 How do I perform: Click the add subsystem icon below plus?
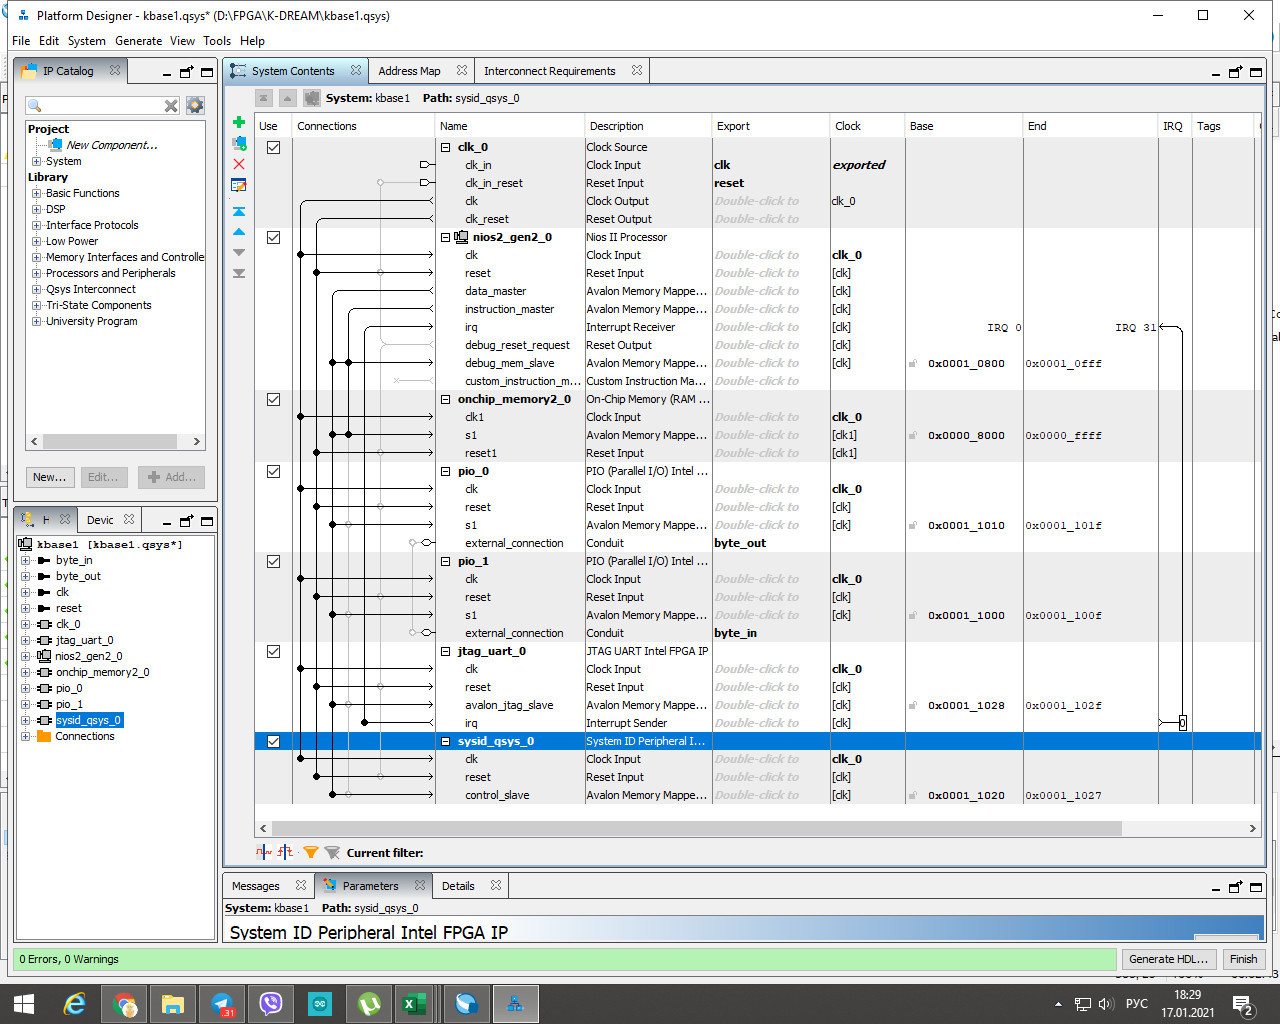click(239, 143)
